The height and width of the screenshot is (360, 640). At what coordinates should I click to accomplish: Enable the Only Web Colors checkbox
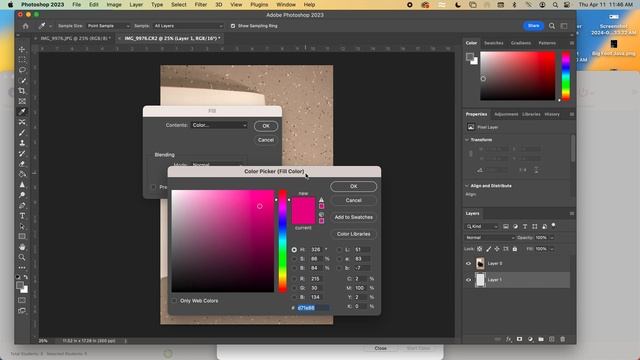point(175,300)
